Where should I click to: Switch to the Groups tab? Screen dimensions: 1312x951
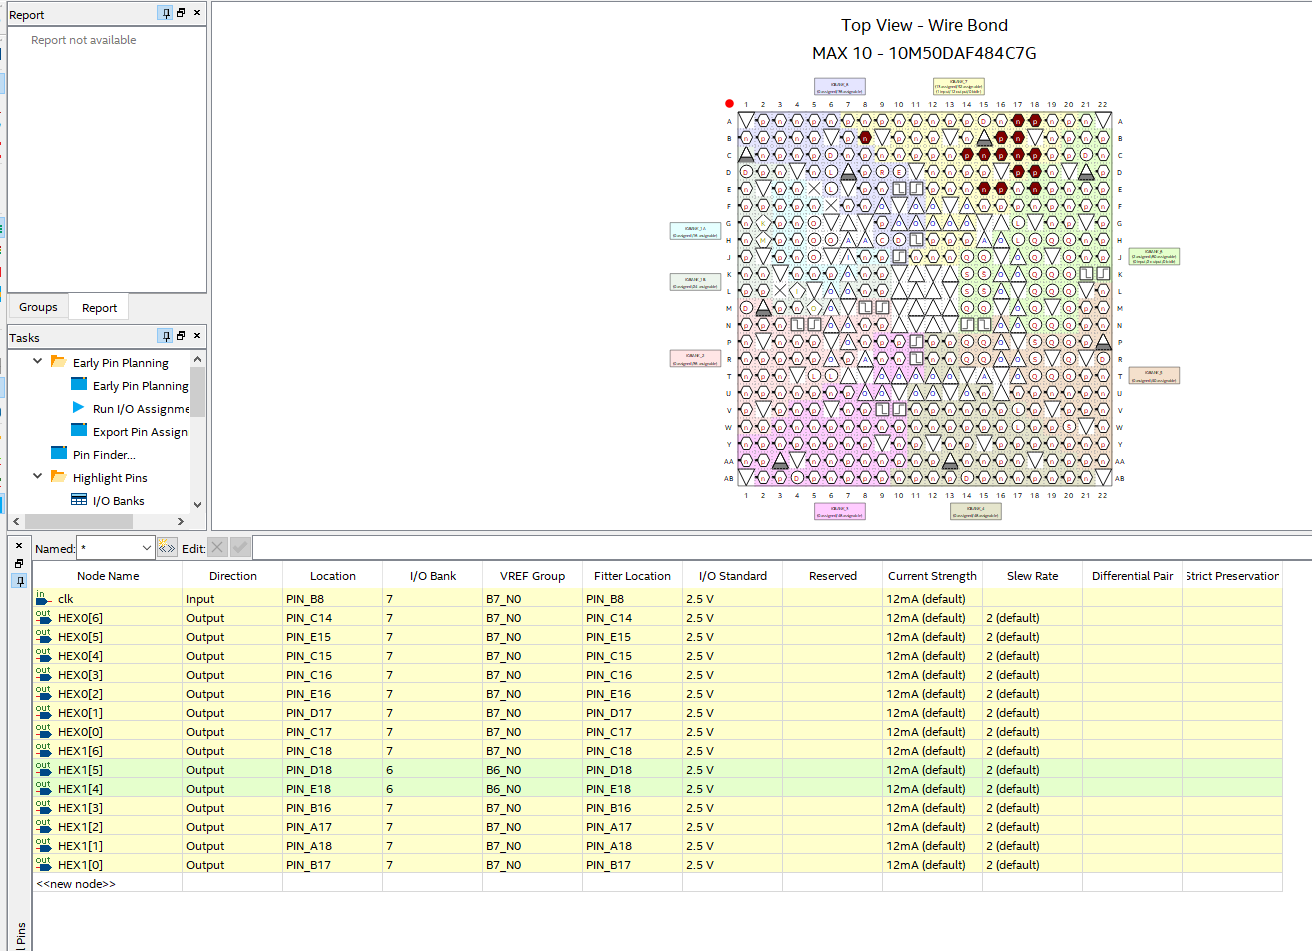38,307
